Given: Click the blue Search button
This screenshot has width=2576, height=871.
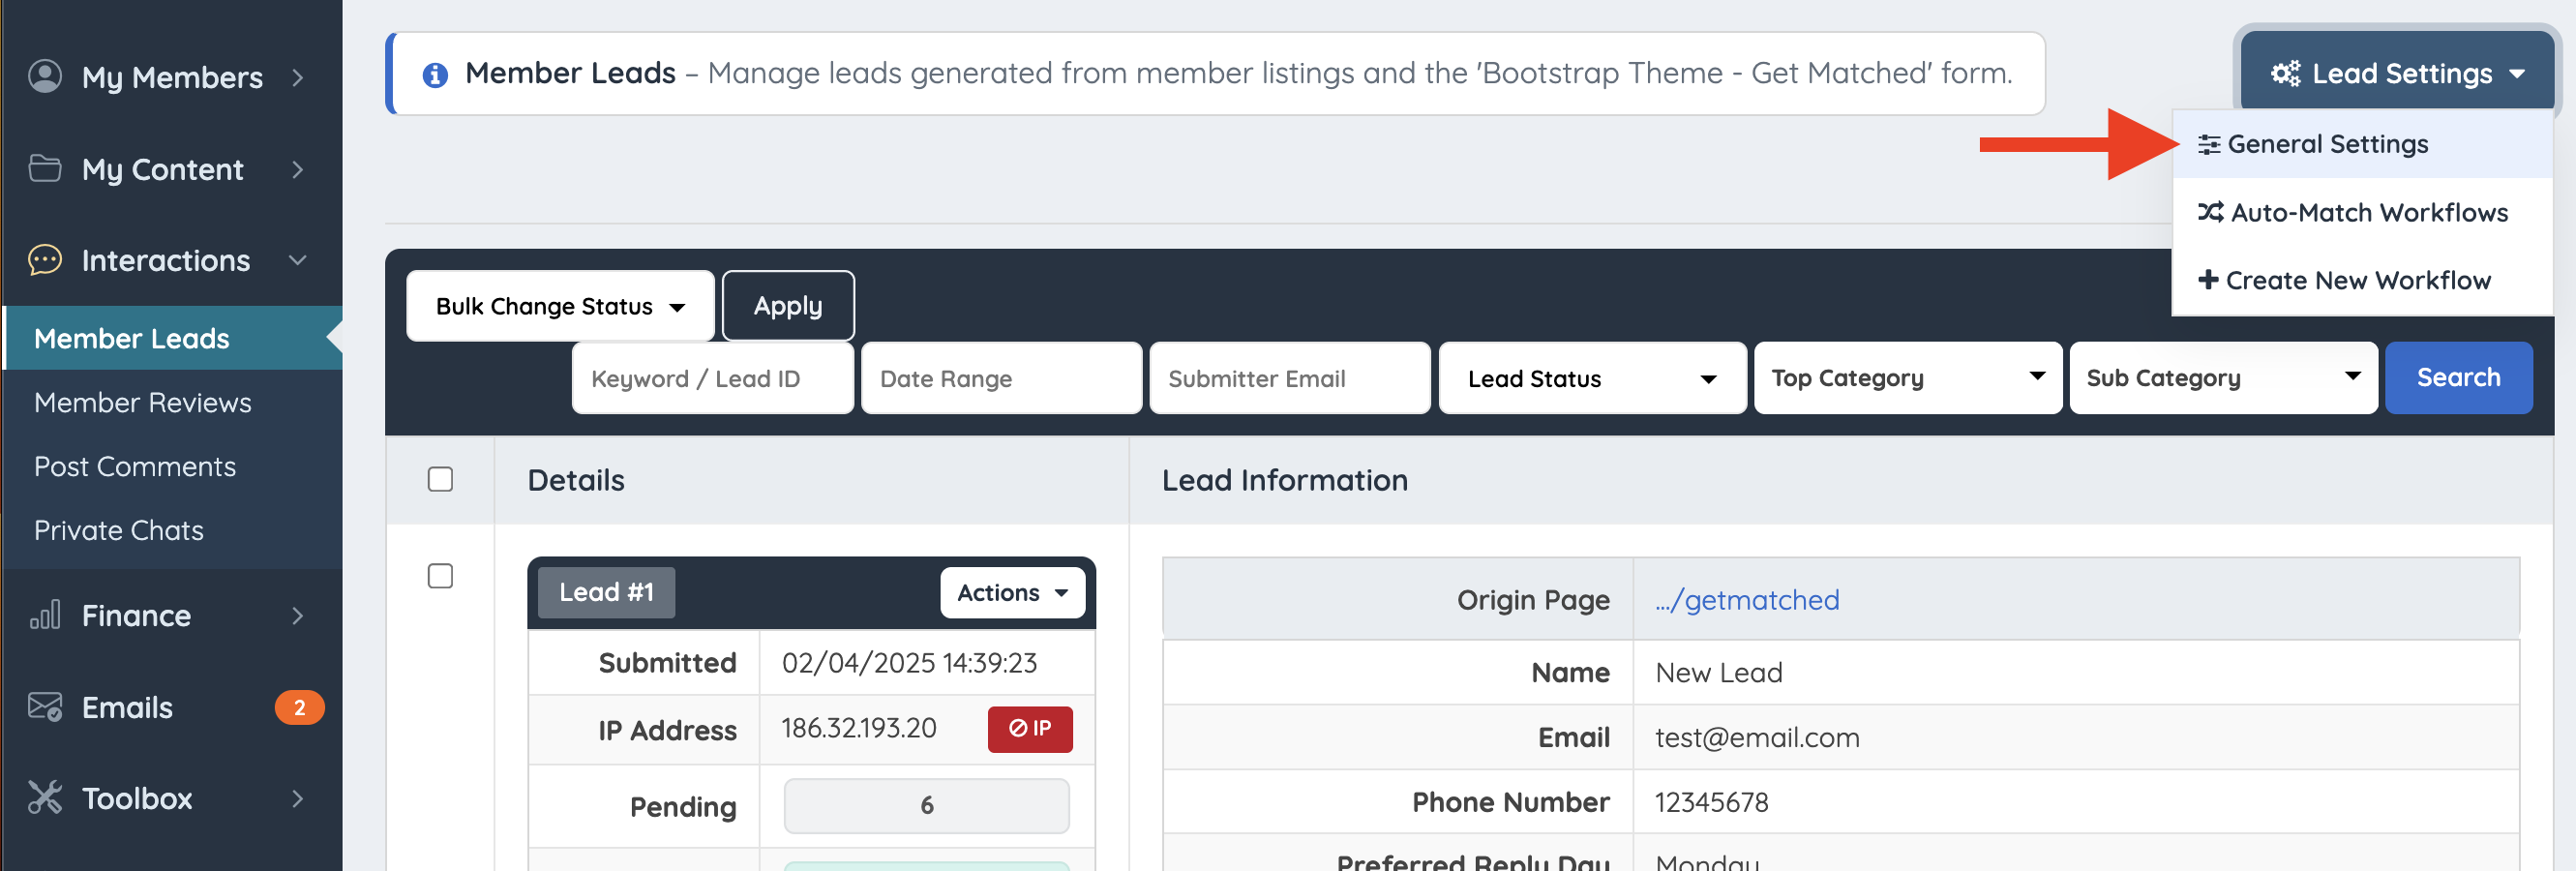Looking at the screenshot, I should [x=2458, y=378].
